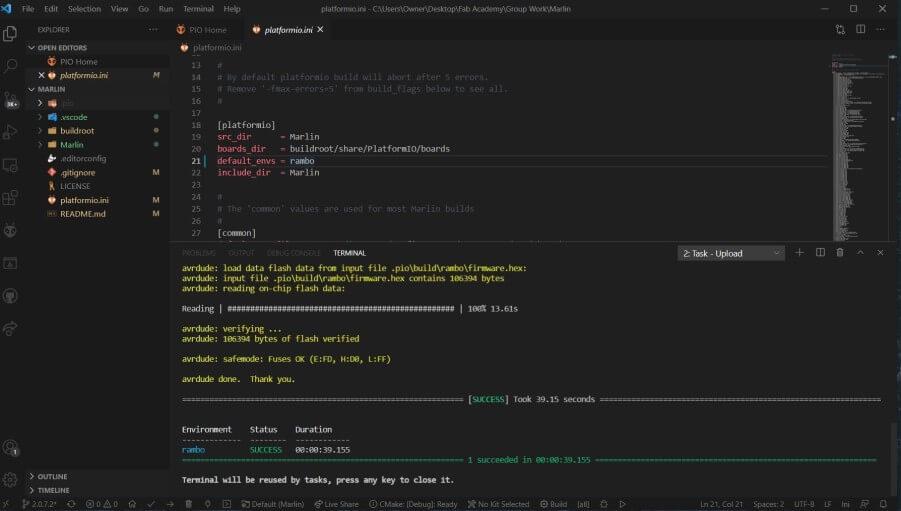The image size is (901, 511).
Task: Switch to the DEBUG CONSOLE panel tab
Action: click(x=293, y=253)
